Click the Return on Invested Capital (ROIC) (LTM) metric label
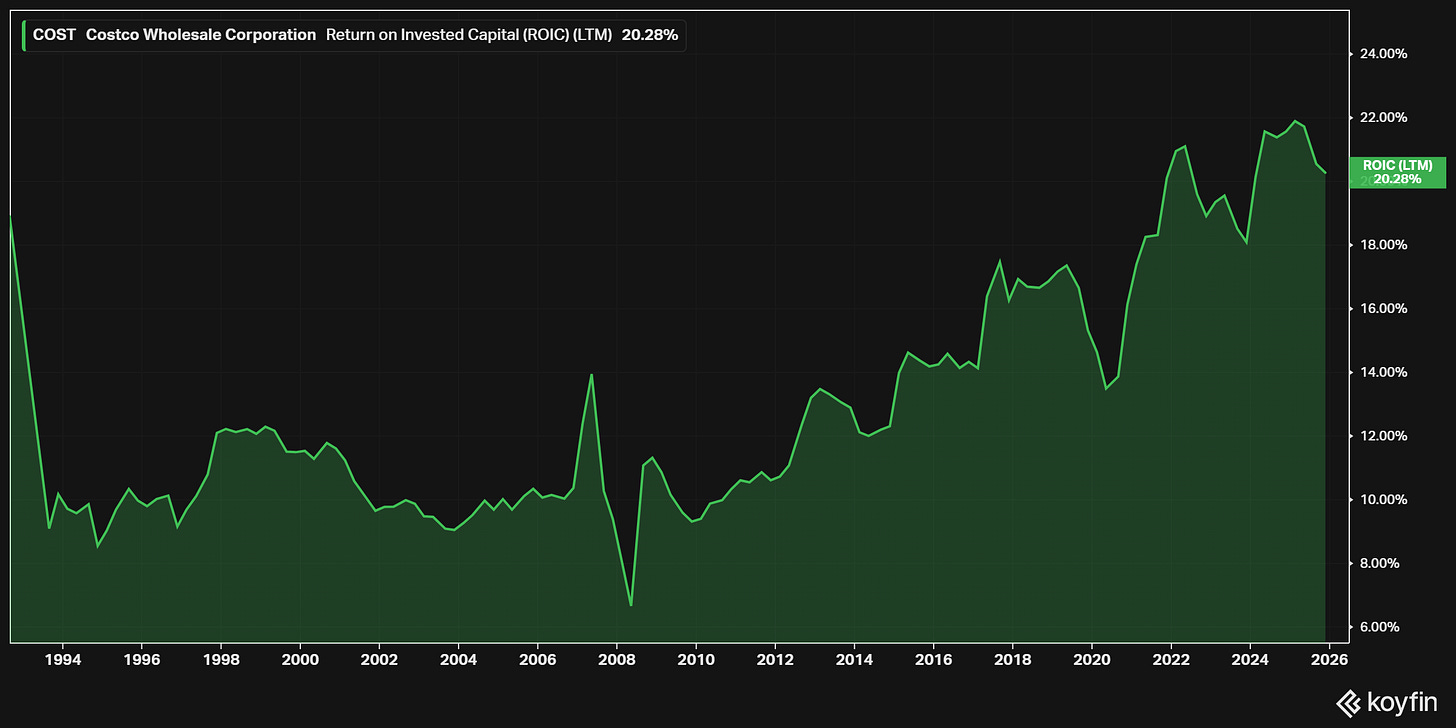The image size is (1456, 728). [469, 35]
